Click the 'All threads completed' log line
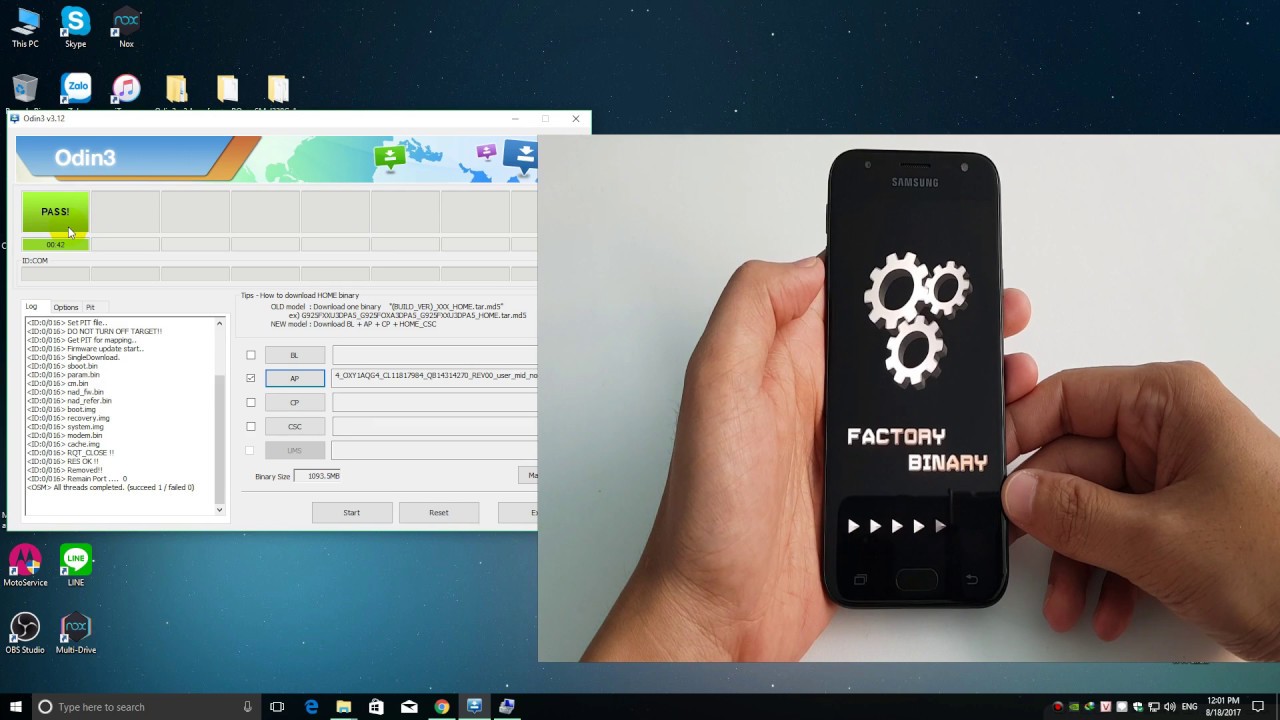Viewport: 1280px width, 720px height. click(x=111, y=487)
